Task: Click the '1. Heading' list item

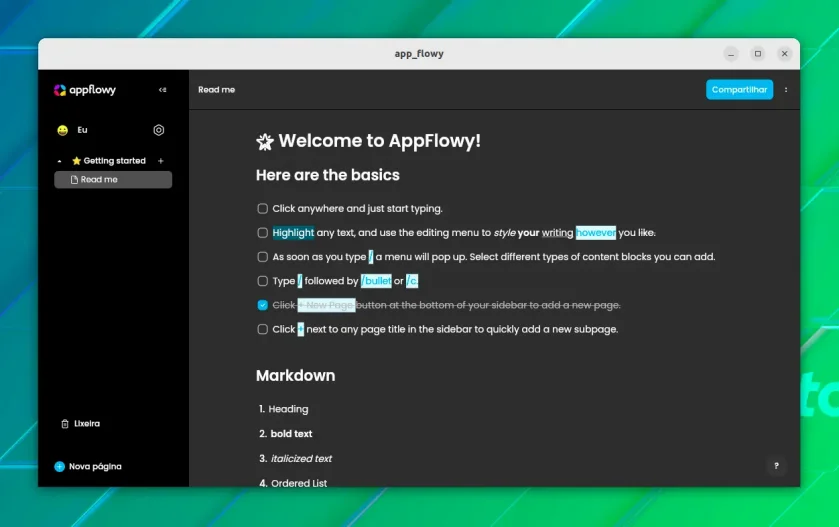Action: pyautogui.click(x=284, y=409)
